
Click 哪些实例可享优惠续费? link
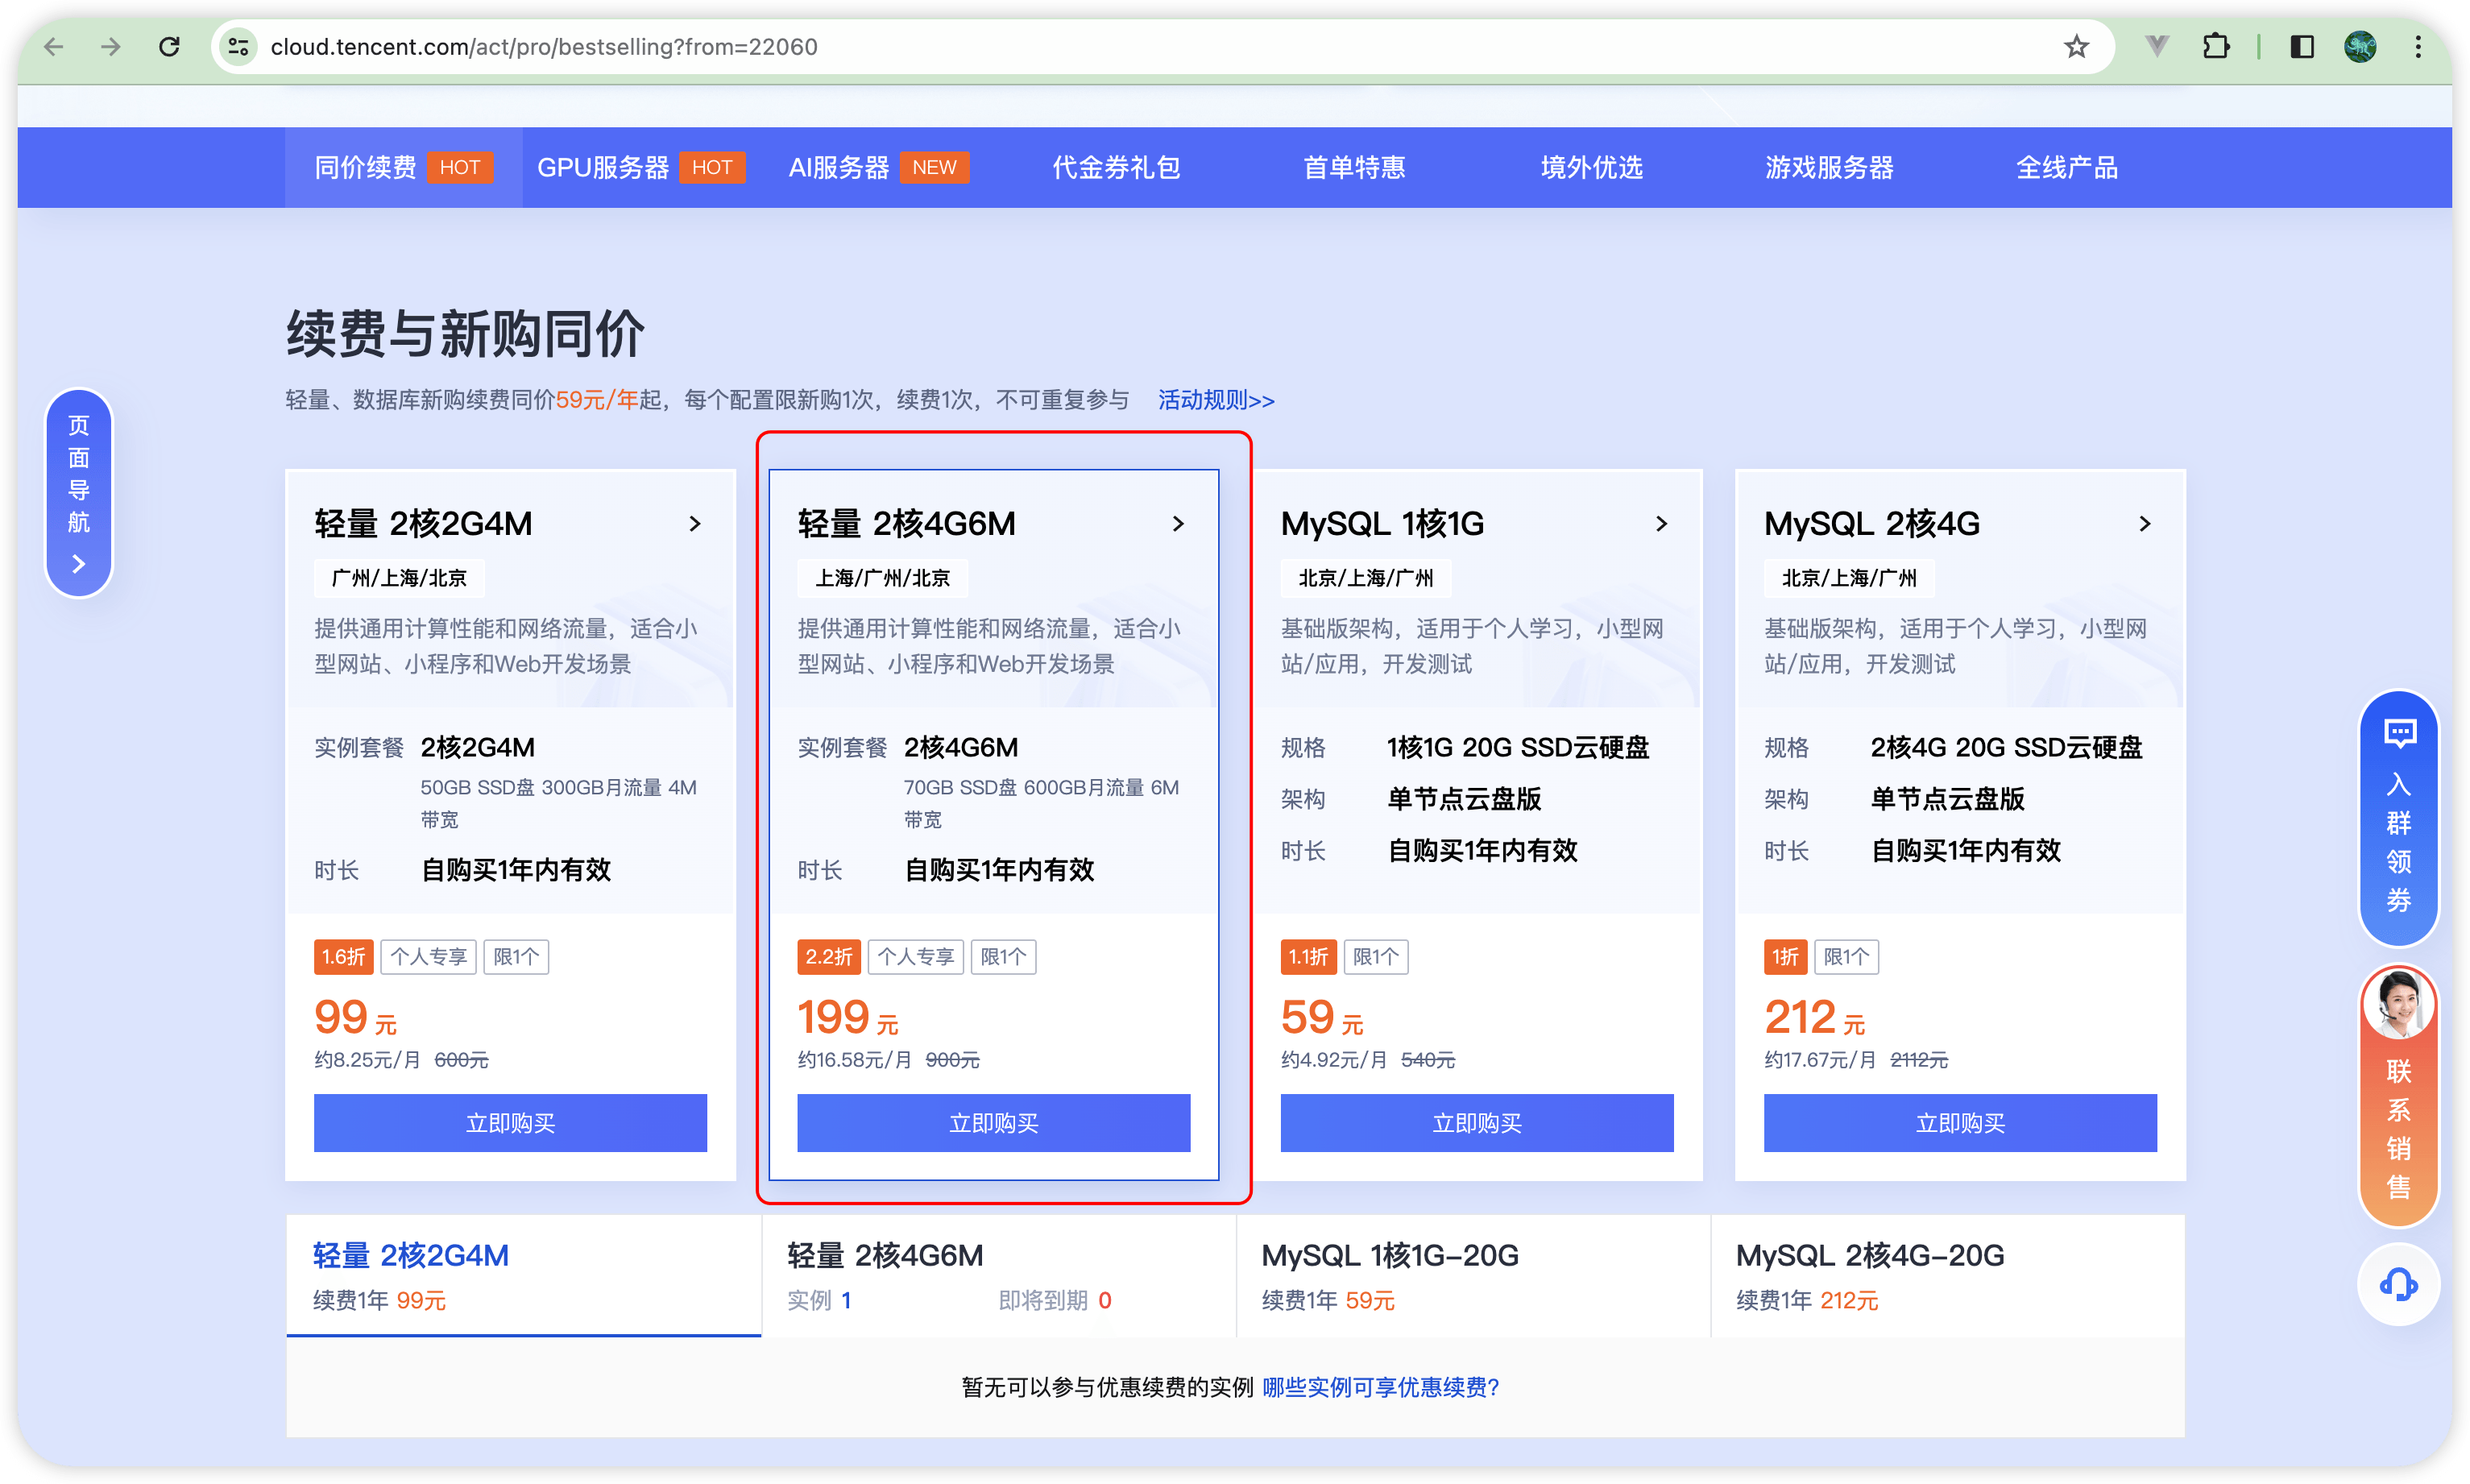click(1380, 1387)
